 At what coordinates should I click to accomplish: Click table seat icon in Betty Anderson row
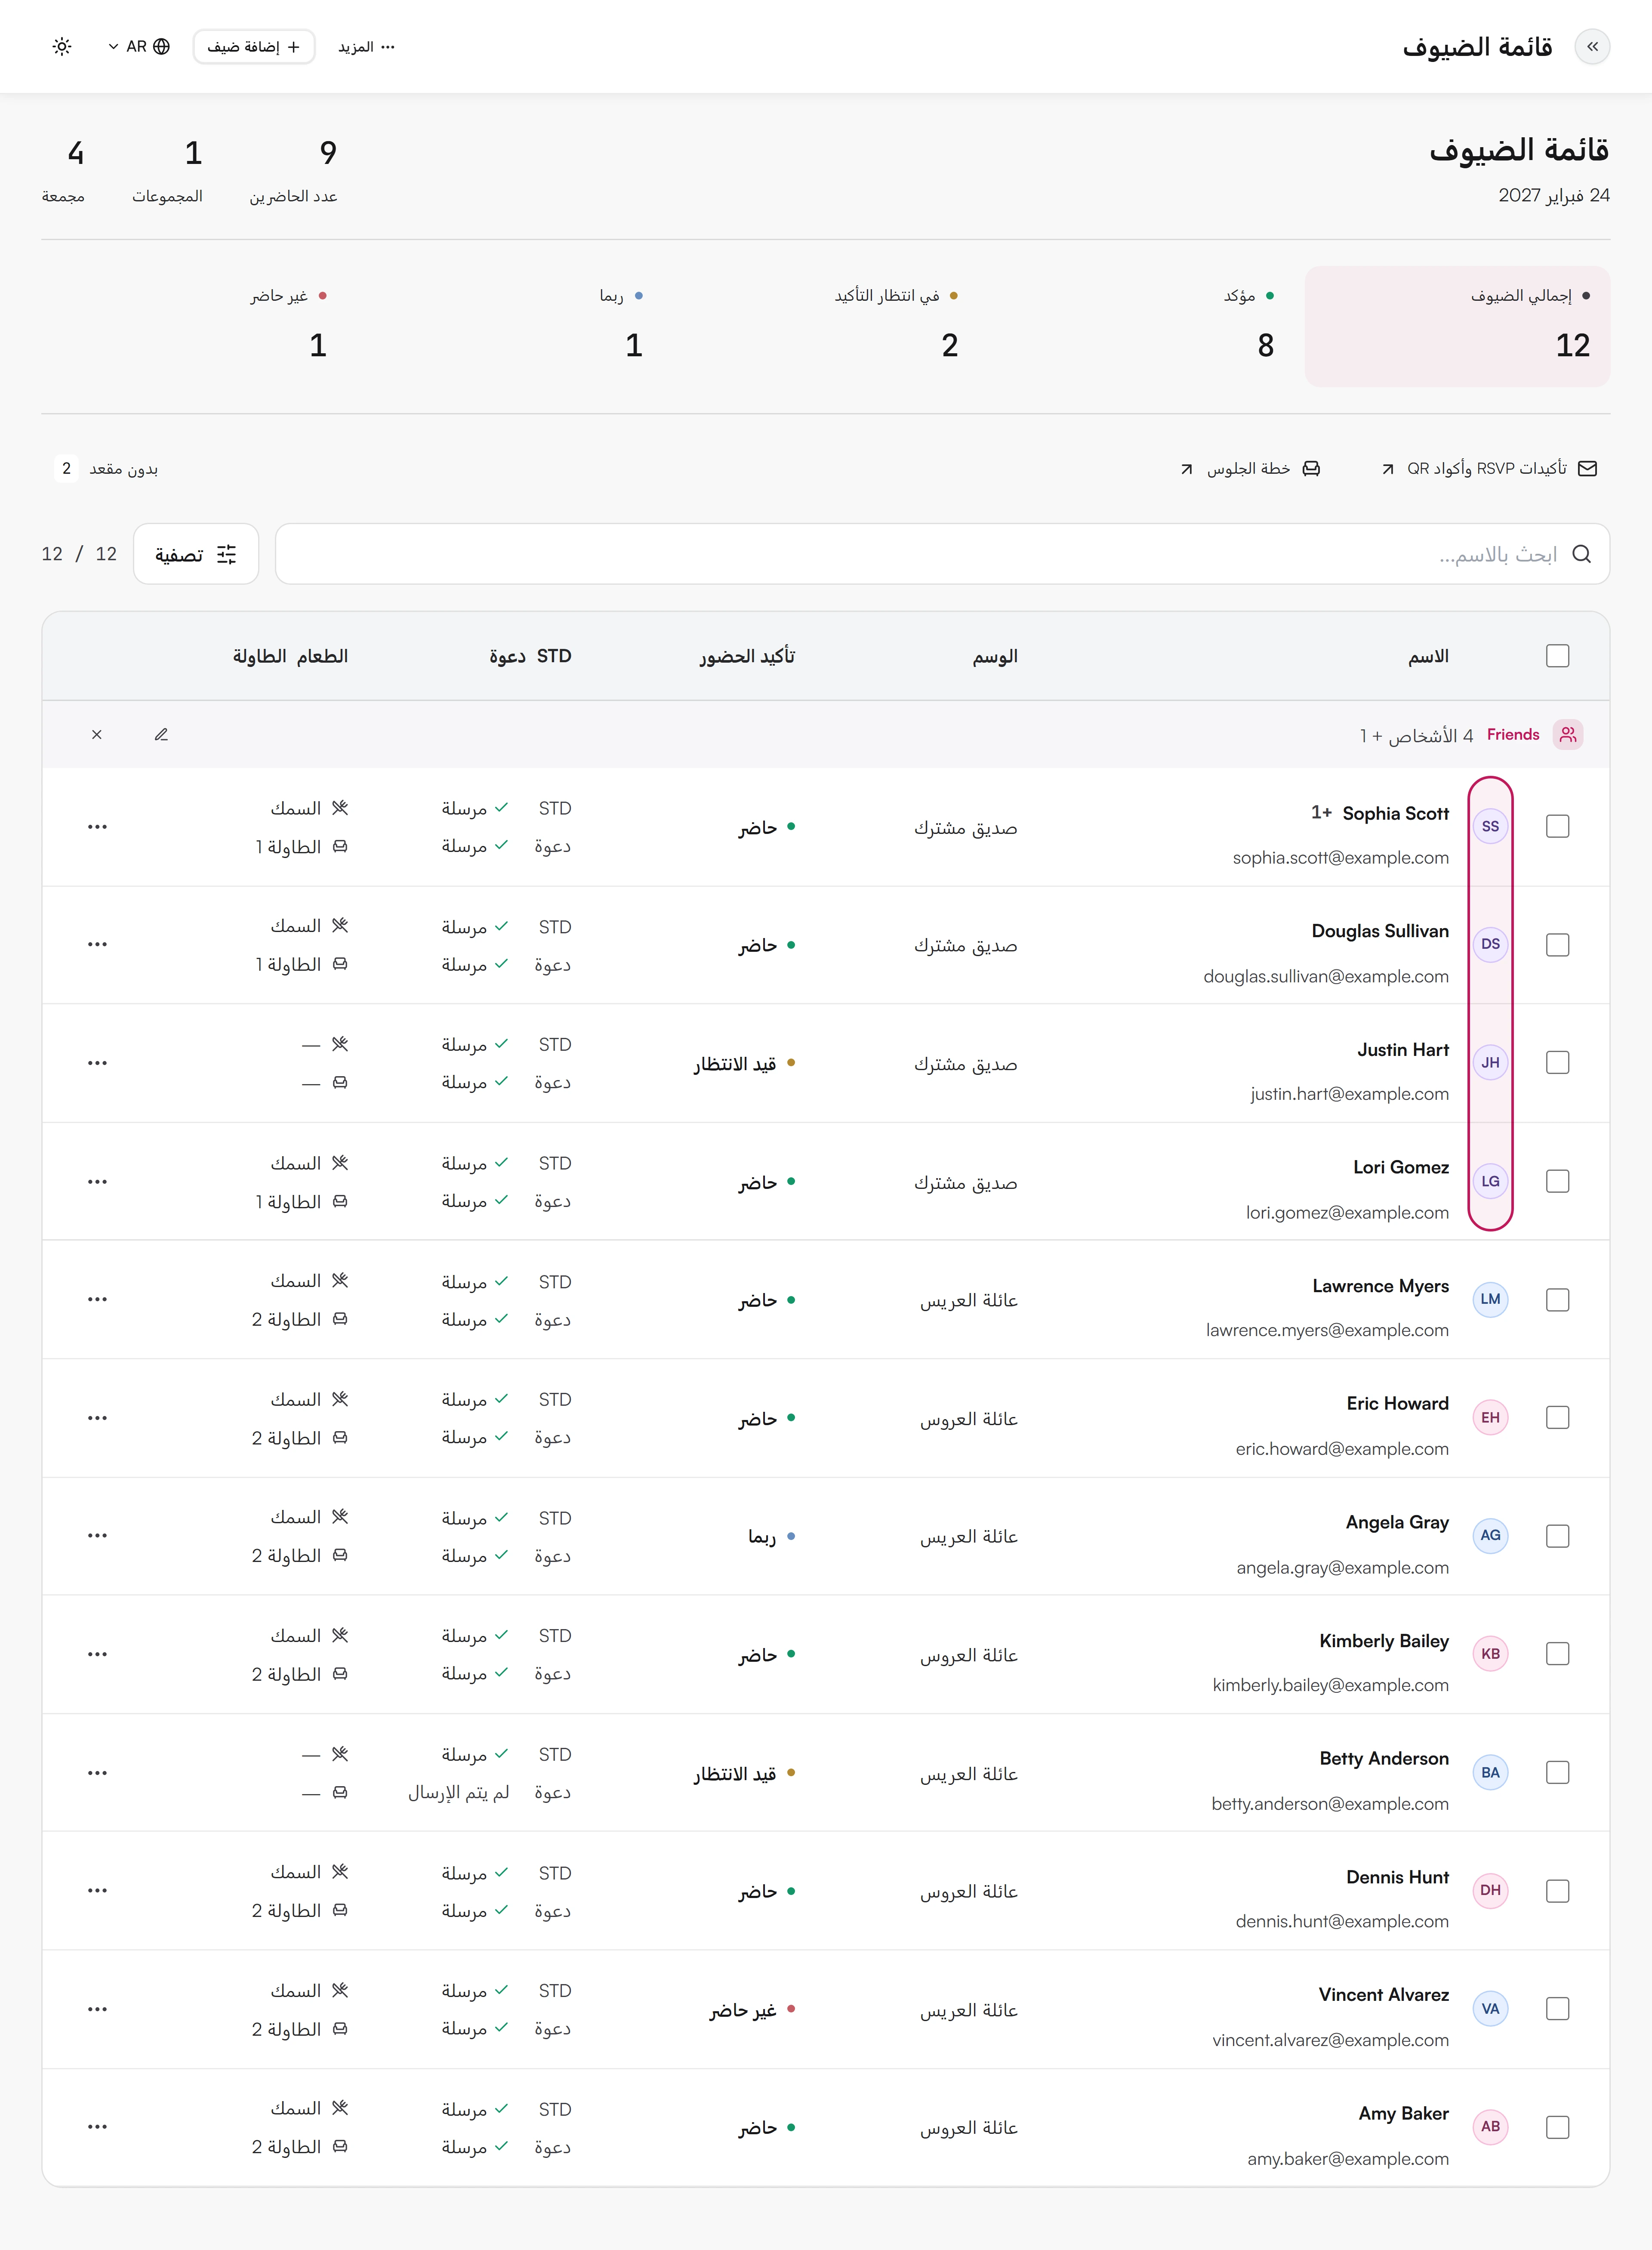pos(340,1793)
